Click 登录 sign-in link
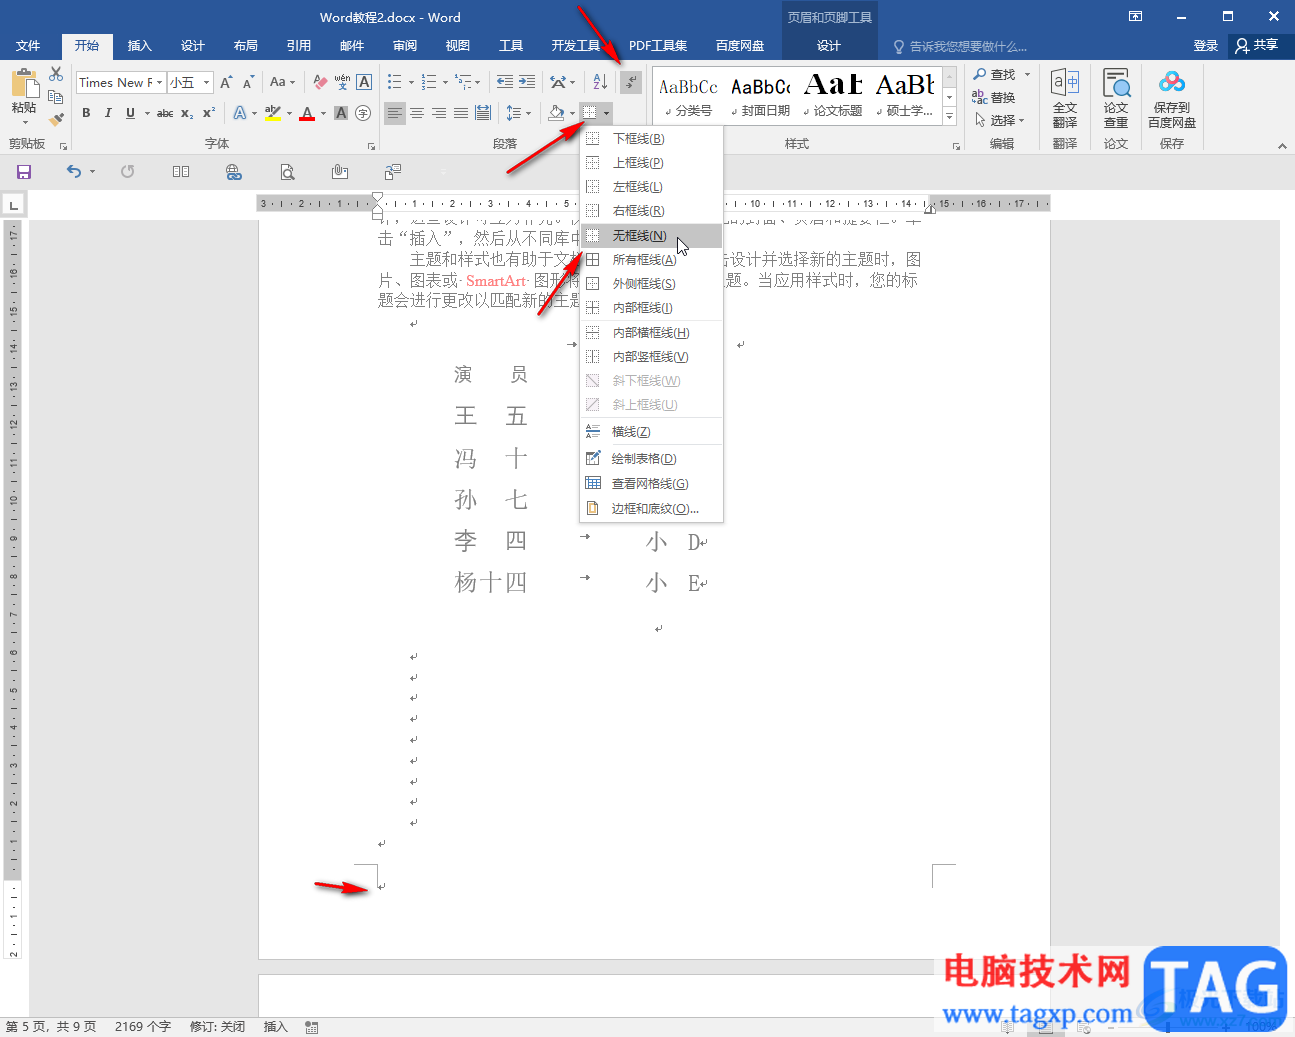Image resolution: width=1295 pixels, height=1037 pixels. coord(1206,46)
